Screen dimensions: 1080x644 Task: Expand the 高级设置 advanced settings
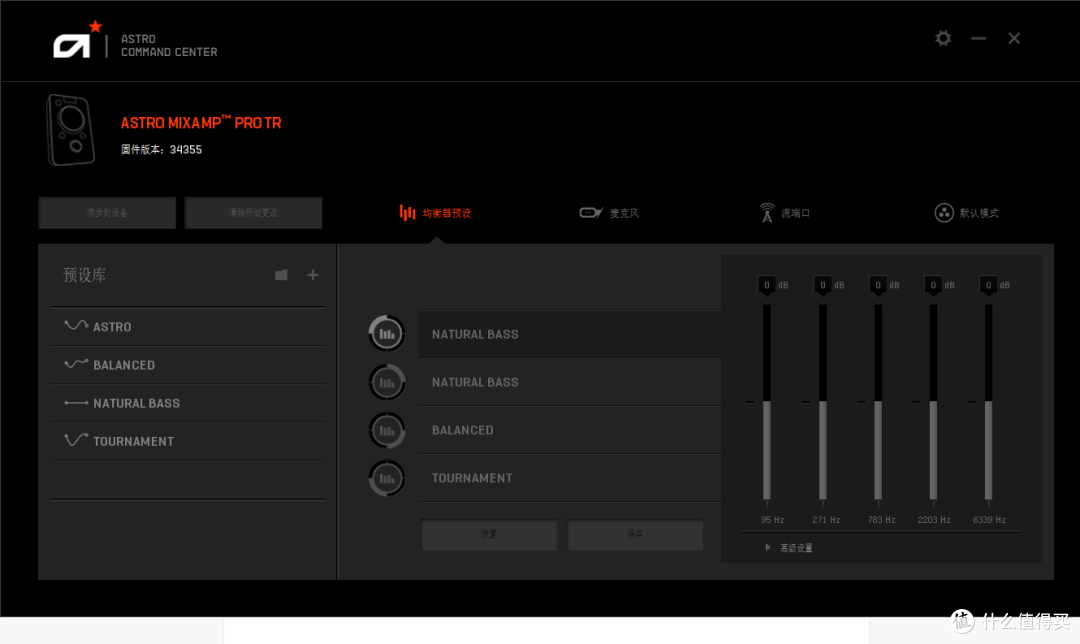coord(789,548)
